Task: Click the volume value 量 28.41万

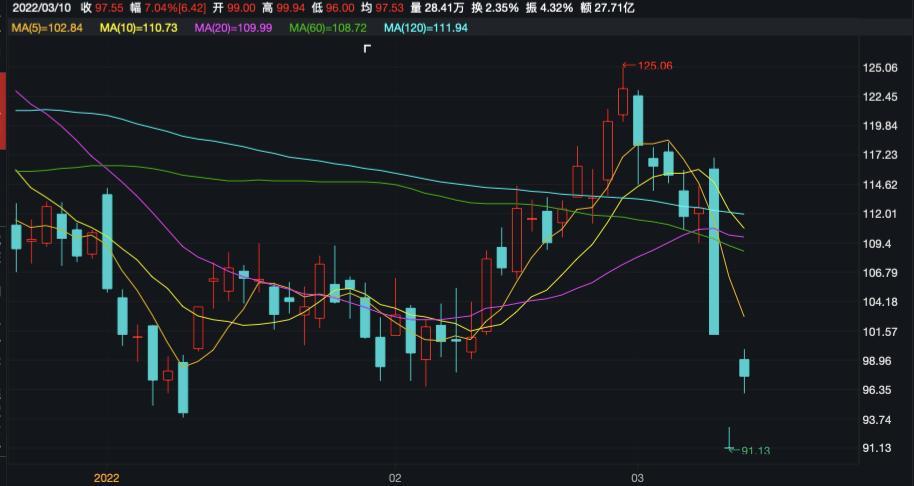Action: point(437,8)
